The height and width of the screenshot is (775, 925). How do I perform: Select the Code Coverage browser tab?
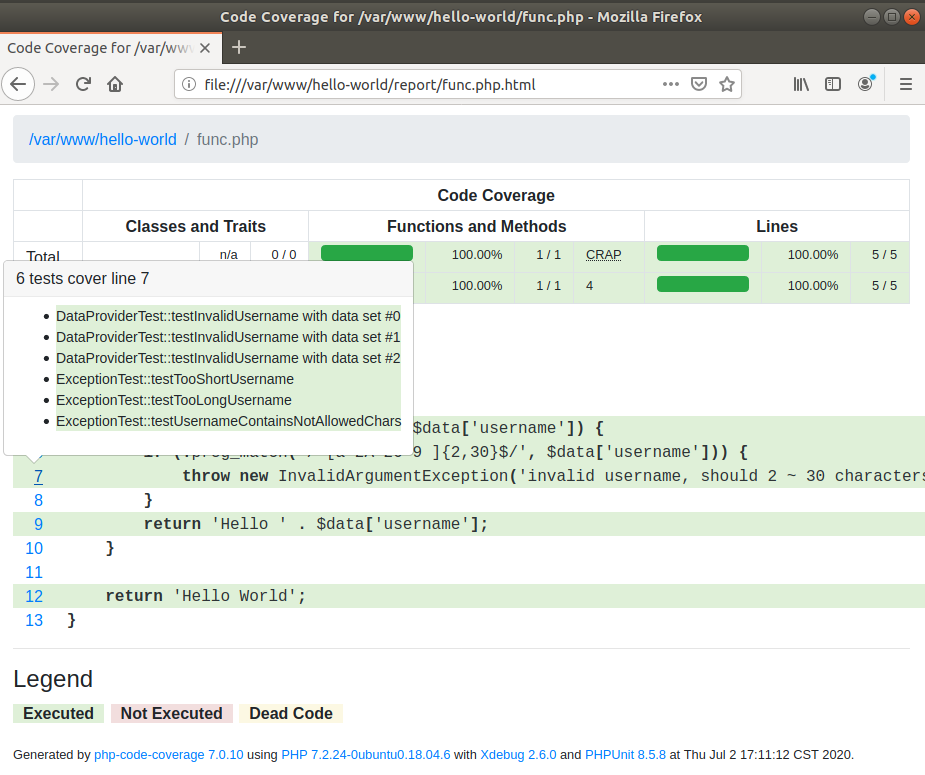pos(100,47)
